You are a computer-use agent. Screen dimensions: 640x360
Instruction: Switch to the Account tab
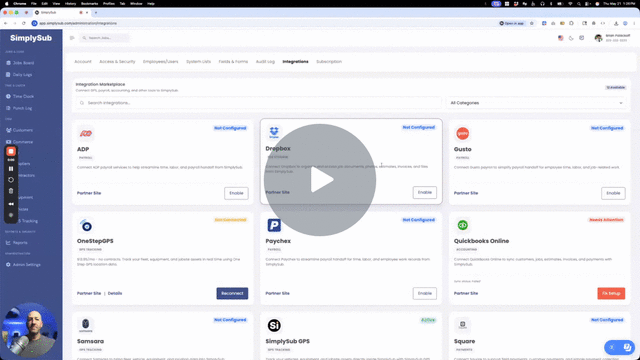(x=83, y=62)
